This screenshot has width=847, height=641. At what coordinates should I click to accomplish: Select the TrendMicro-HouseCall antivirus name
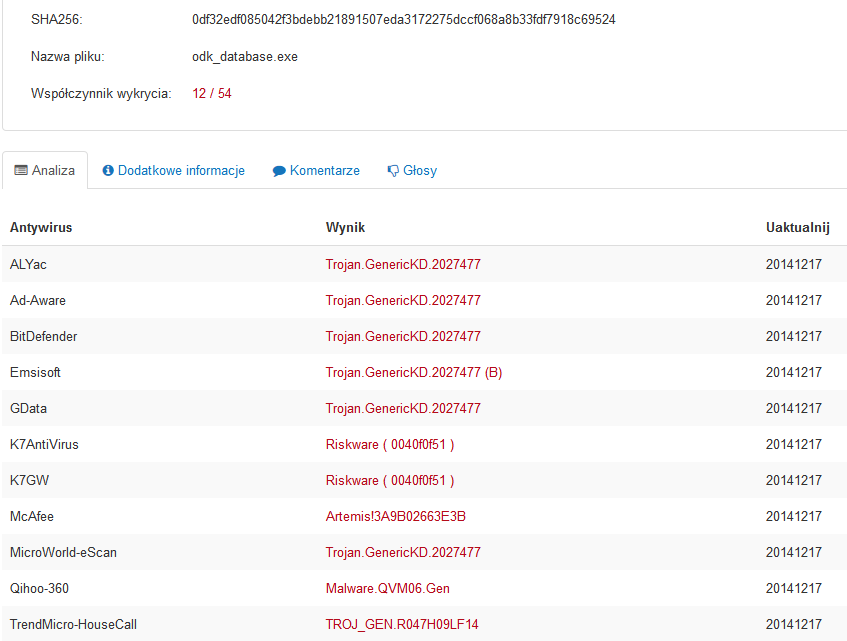pos(73,625)
